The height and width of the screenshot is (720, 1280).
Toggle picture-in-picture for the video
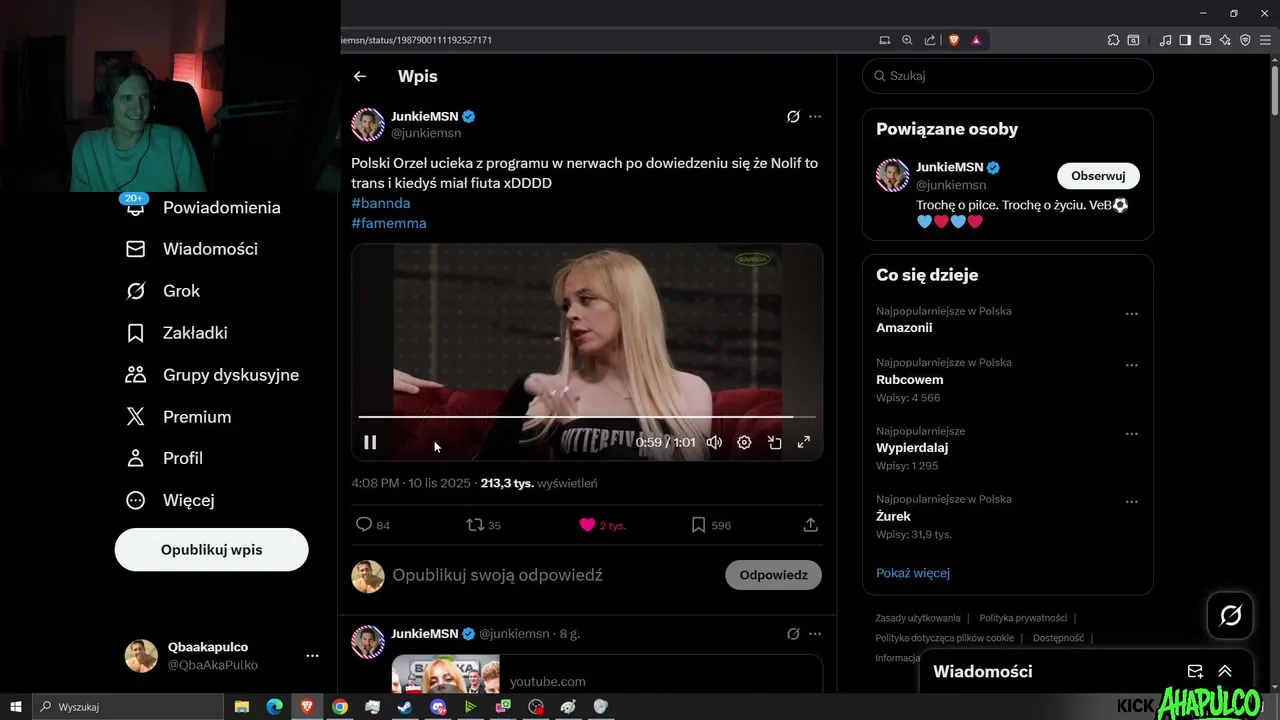point(774,442)
